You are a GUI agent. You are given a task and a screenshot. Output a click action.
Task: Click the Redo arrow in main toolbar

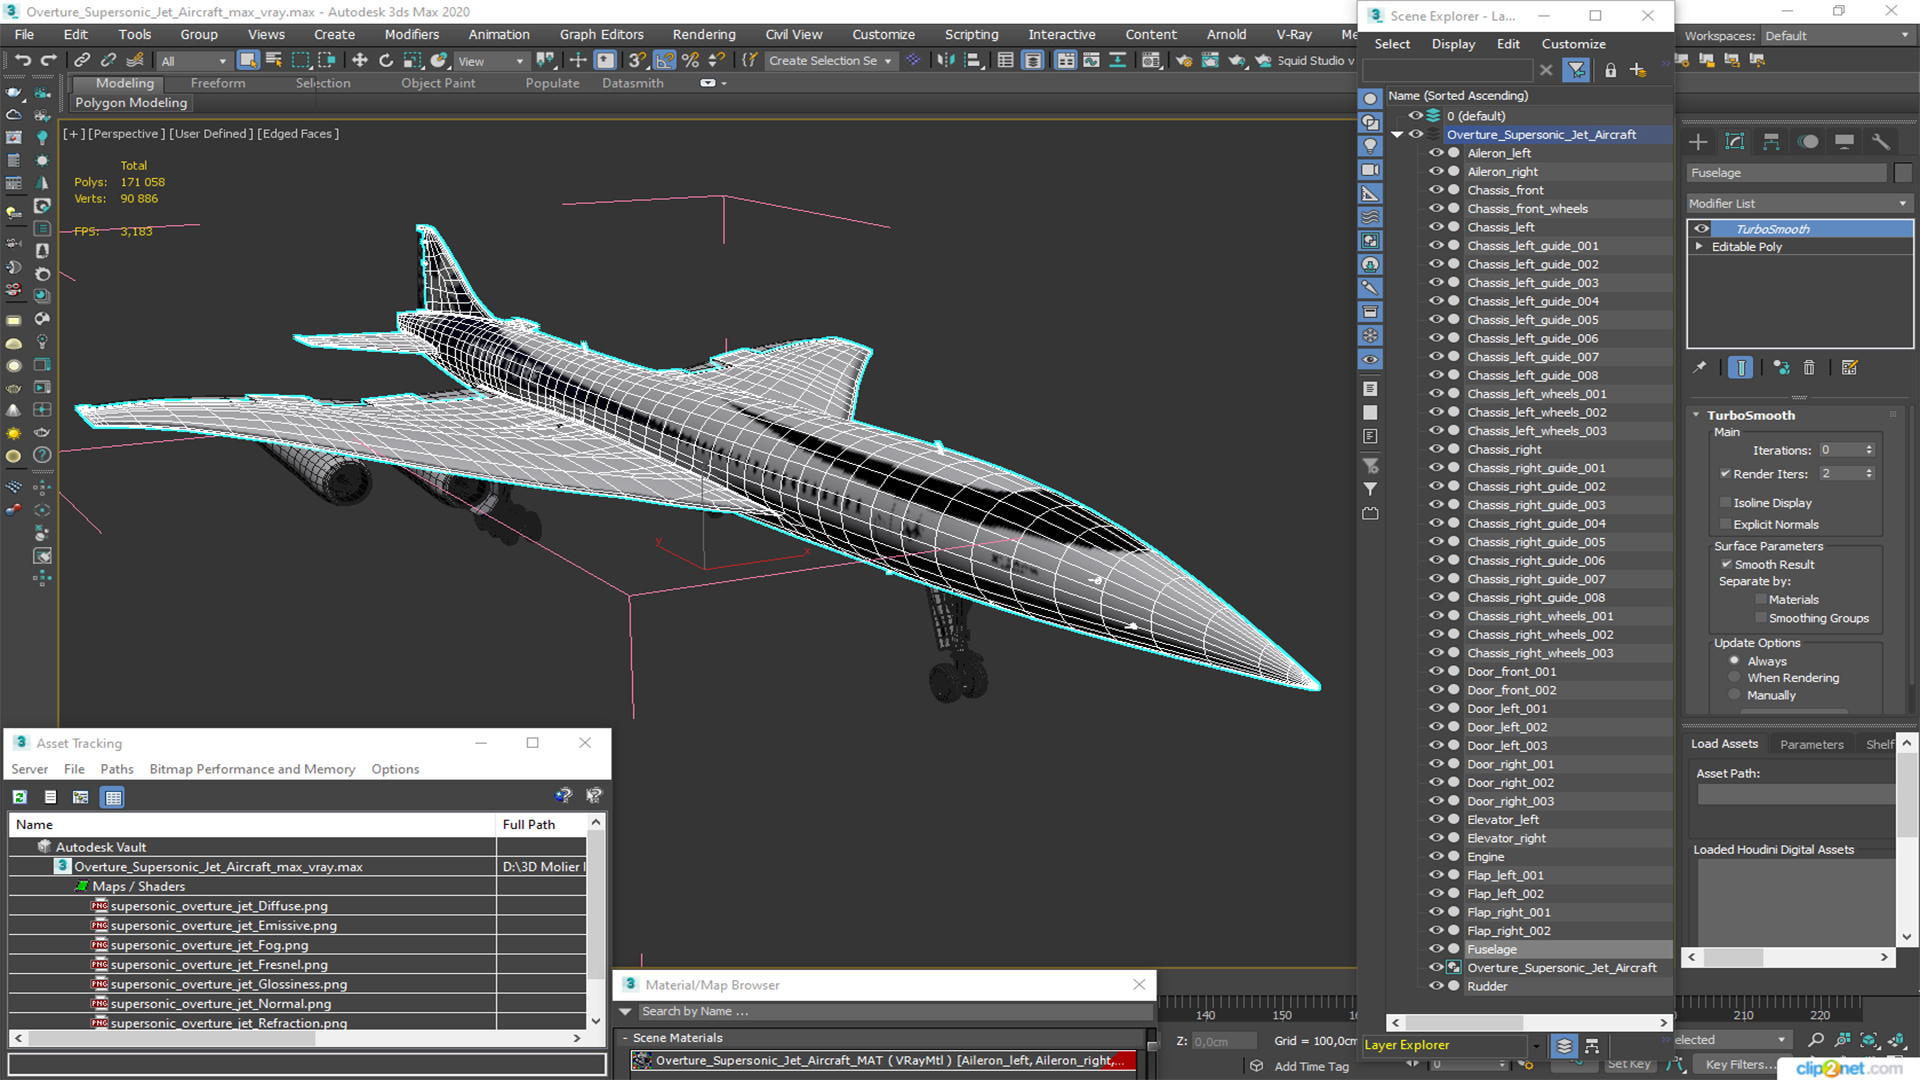point(48,60)
